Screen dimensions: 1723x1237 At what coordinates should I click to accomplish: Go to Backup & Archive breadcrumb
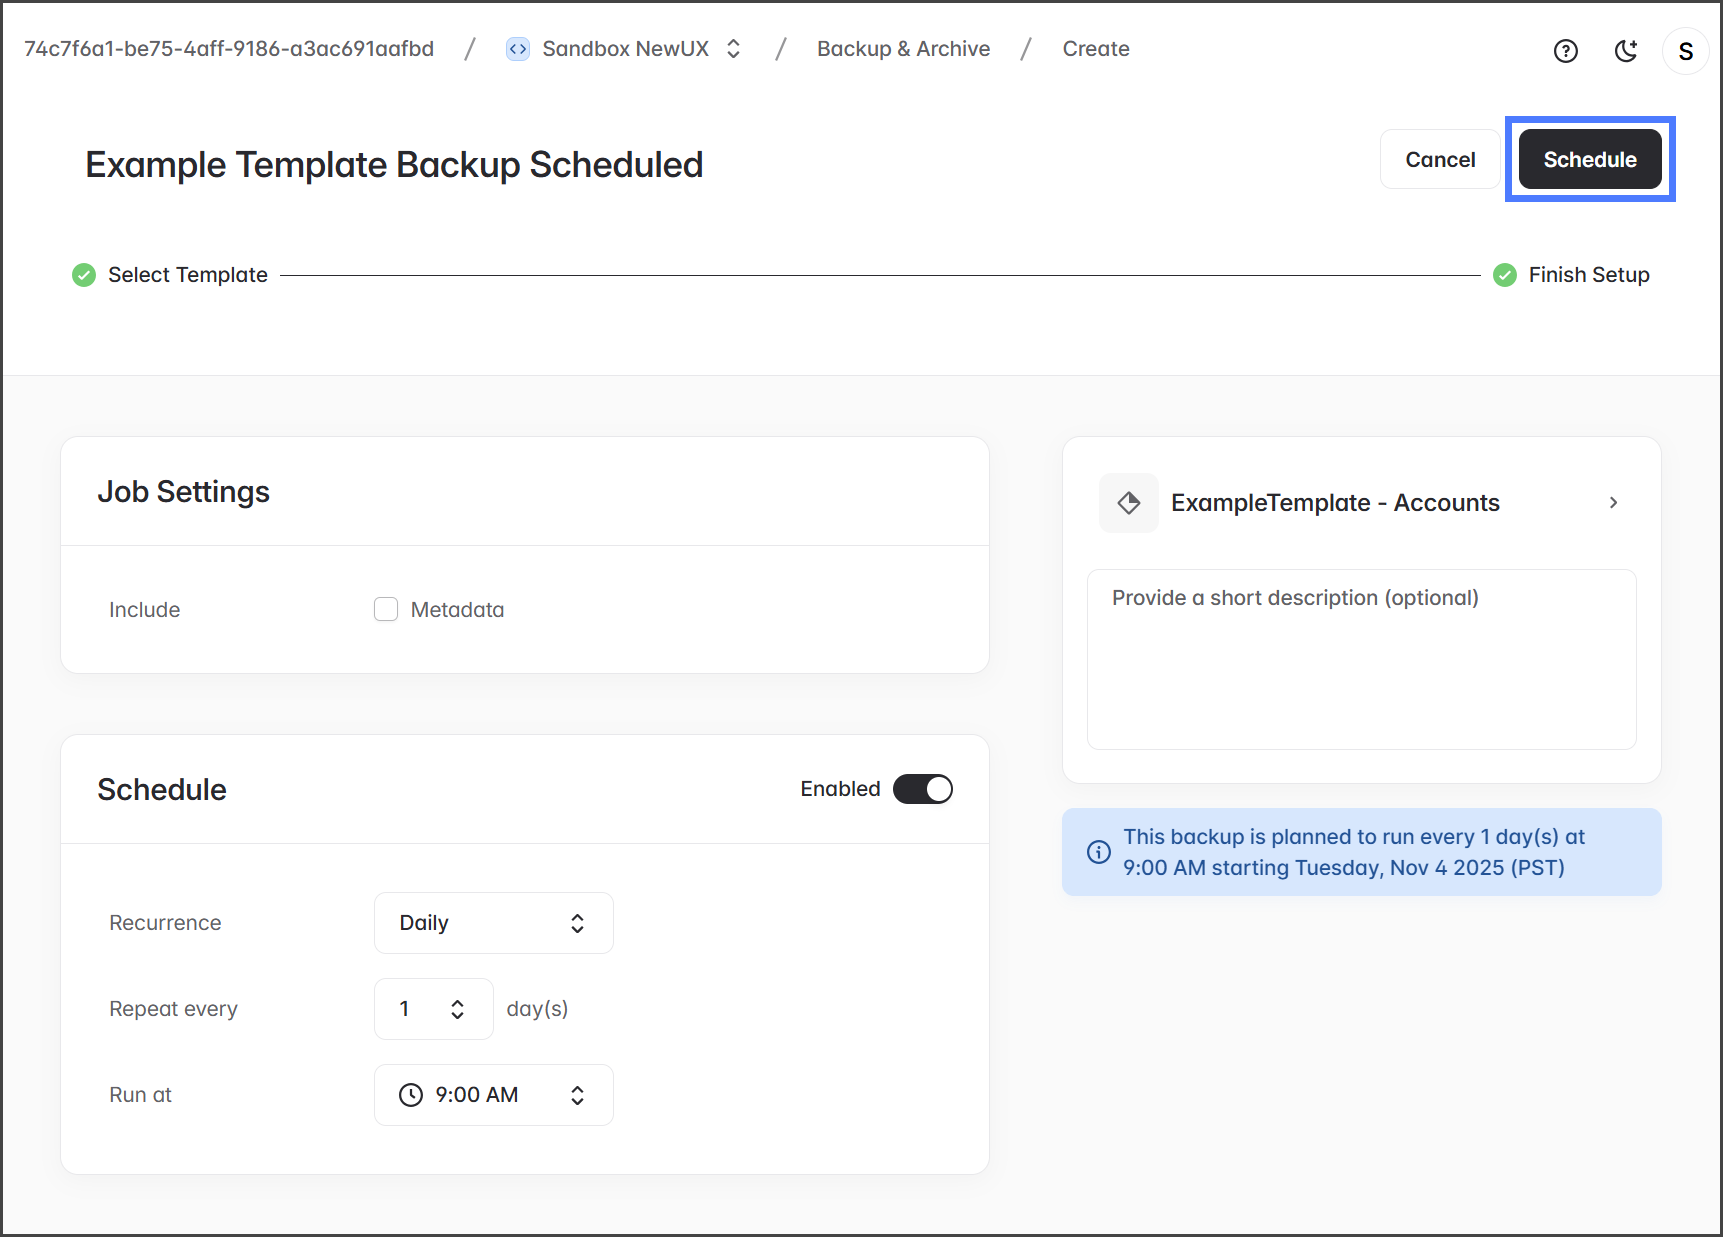pyautogui.click(x=902, y=49)
